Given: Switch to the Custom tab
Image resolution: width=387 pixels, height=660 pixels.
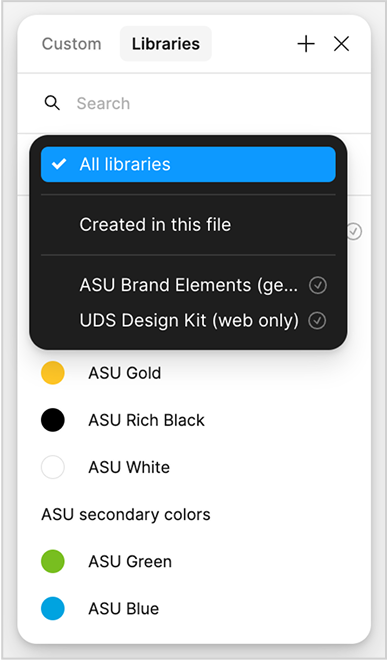Looking at the screenshot, I should (72, 44).
